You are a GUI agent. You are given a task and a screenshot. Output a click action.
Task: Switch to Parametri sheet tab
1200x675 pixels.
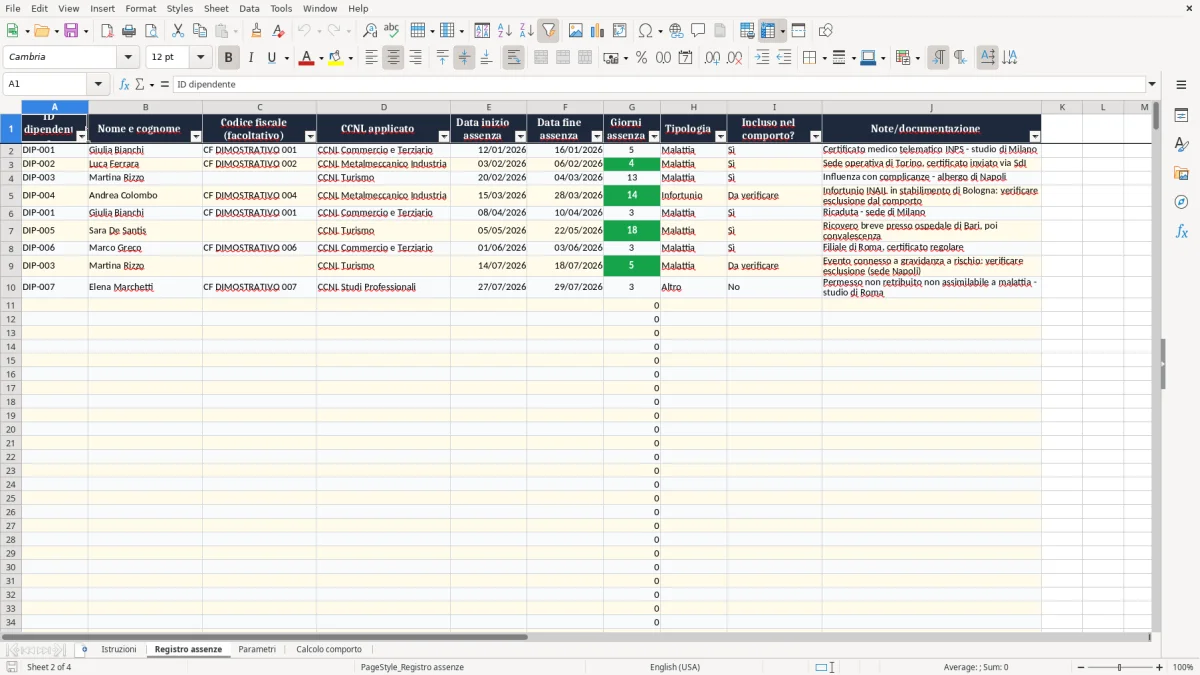pyautogui.click(x=257, y=649)
